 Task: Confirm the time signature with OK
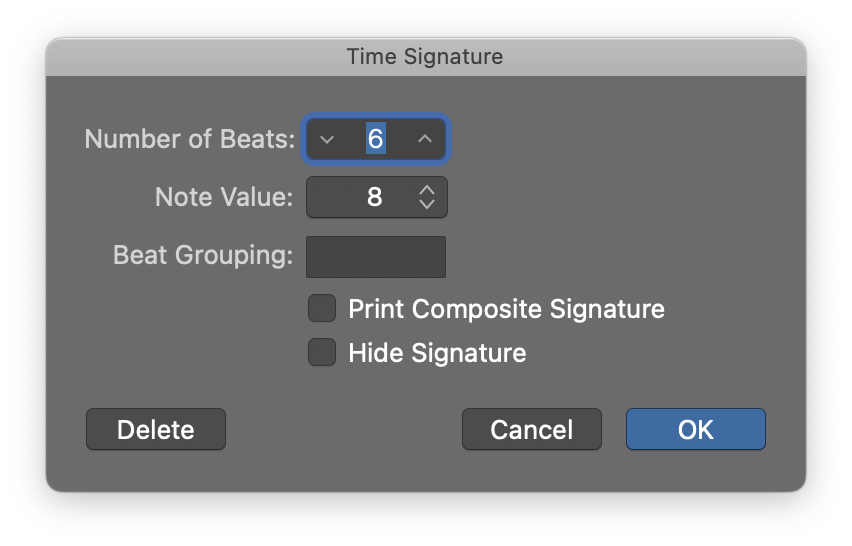(695, 429)
